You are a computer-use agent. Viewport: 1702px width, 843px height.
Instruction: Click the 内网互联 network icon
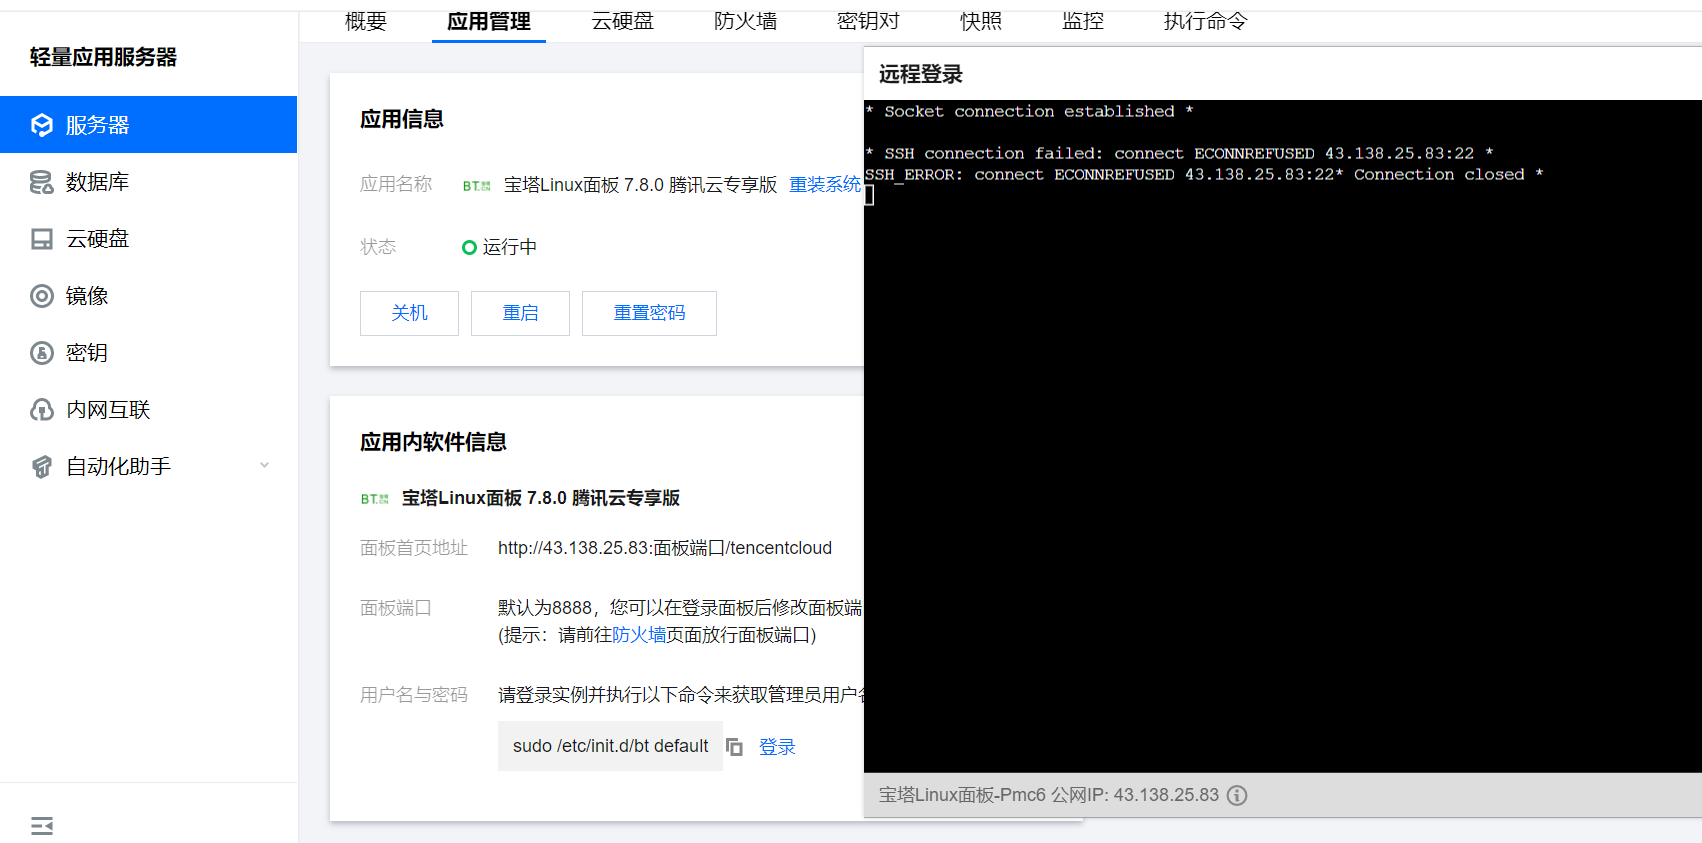pyautogui.click(x=41, y=410)
